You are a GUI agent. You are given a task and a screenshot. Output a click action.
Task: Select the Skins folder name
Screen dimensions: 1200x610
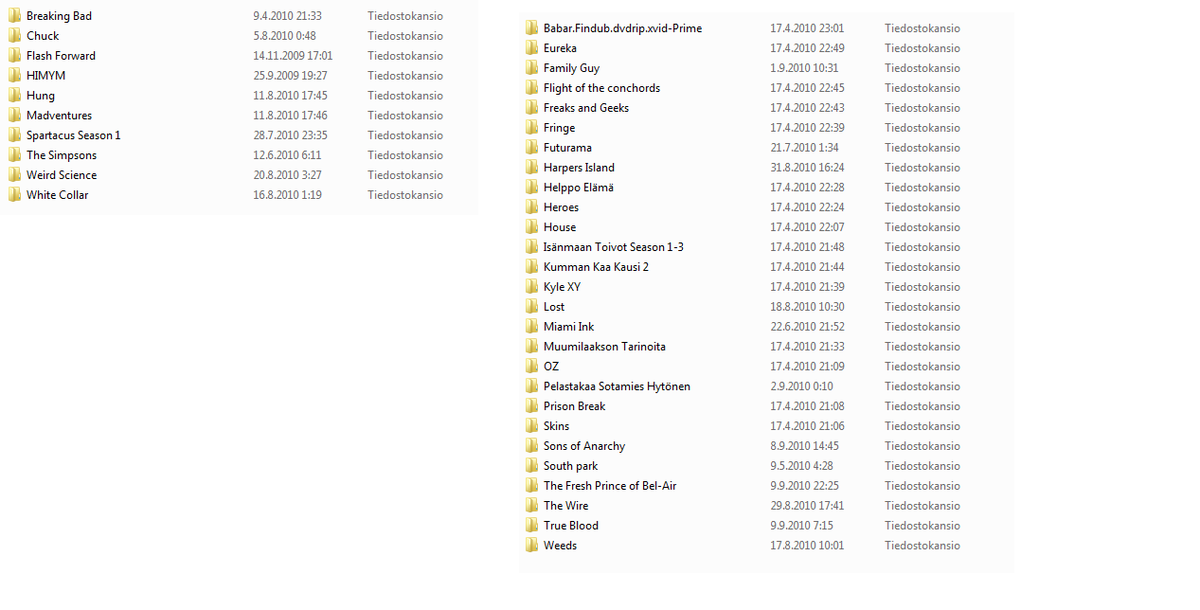556,426
